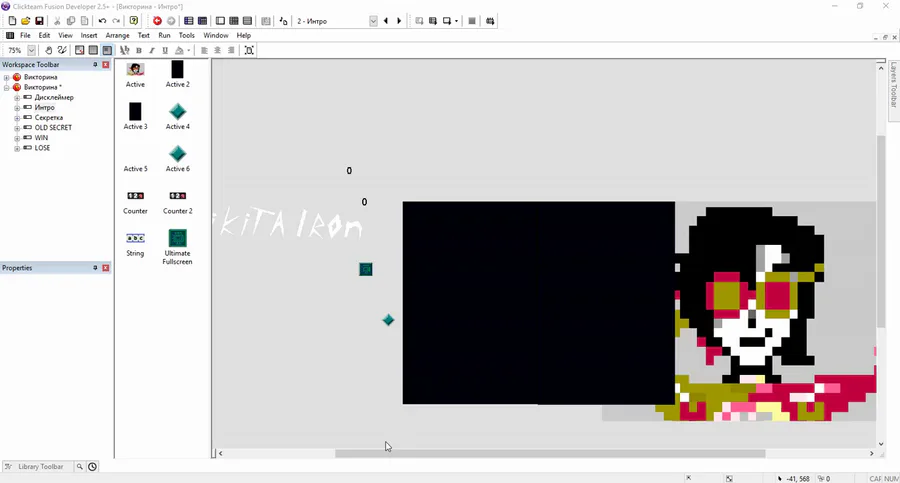Open the Layers Toolbar side tab
This screenshot has width=900, height=483.
click(894, 85)
